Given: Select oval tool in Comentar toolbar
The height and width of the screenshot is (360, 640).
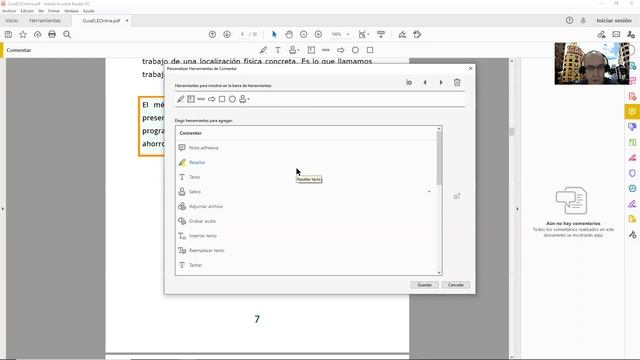Looking at the screenshot, I should coord(355,50).
